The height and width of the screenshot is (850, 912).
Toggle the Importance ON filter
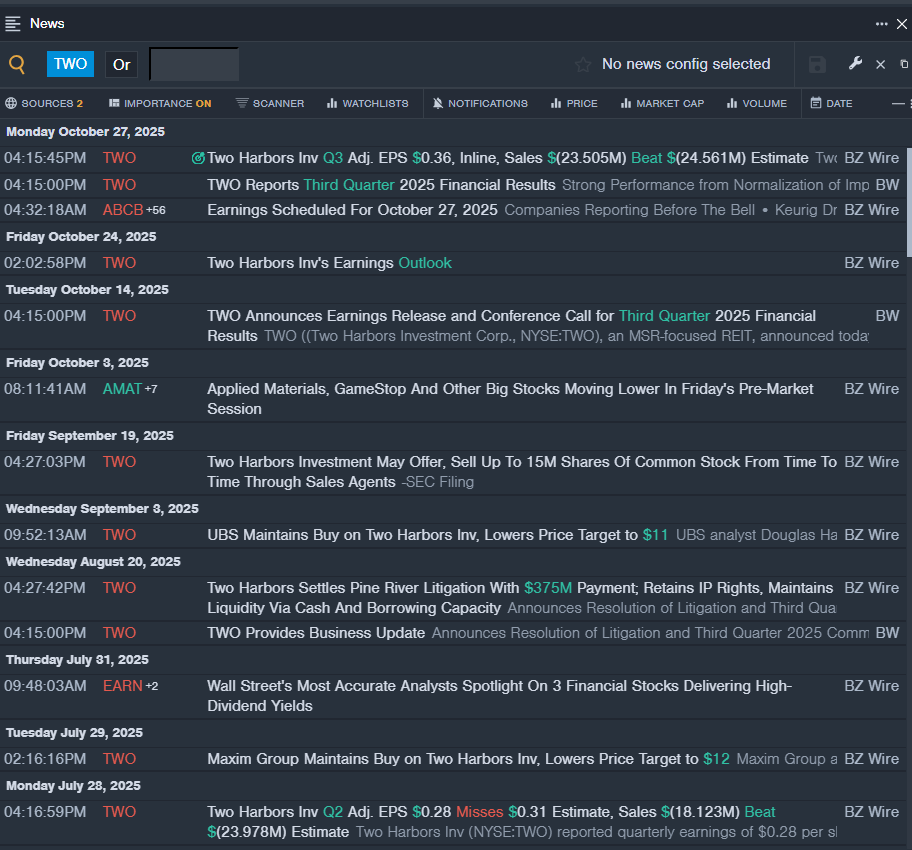click(160, 104)
